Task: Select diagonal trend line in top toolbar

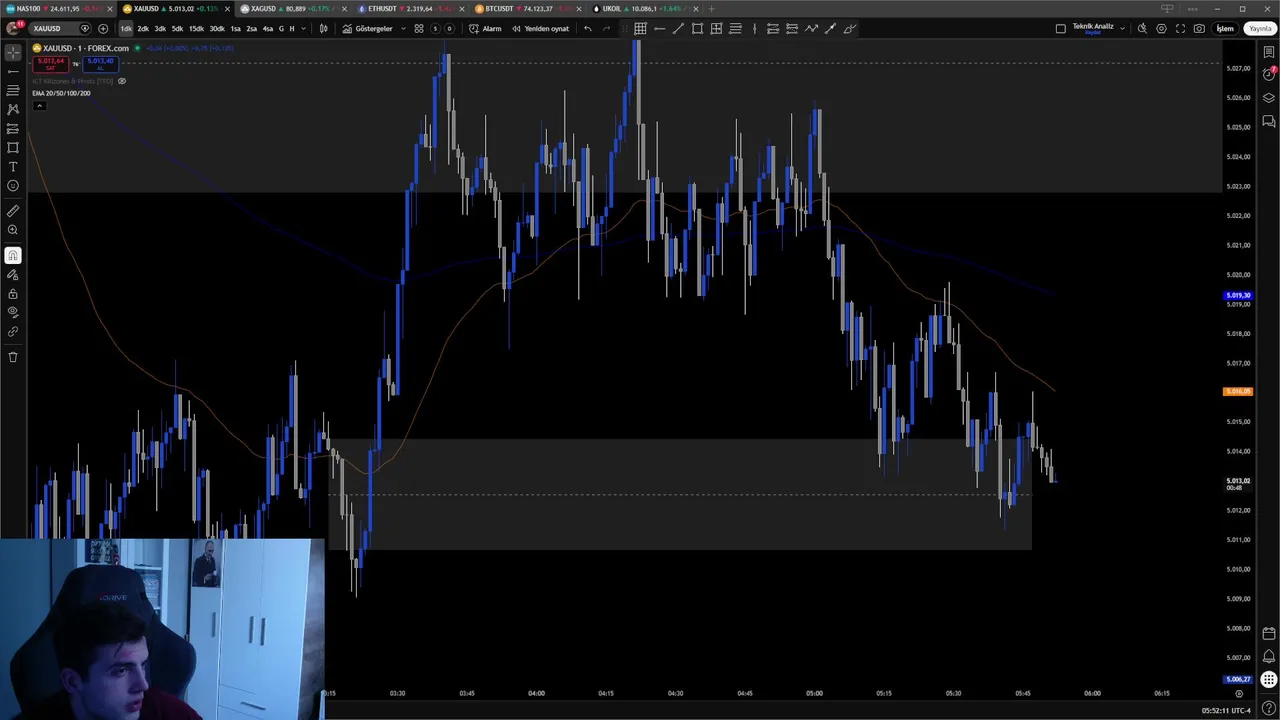Action: (x=678, y=29)
